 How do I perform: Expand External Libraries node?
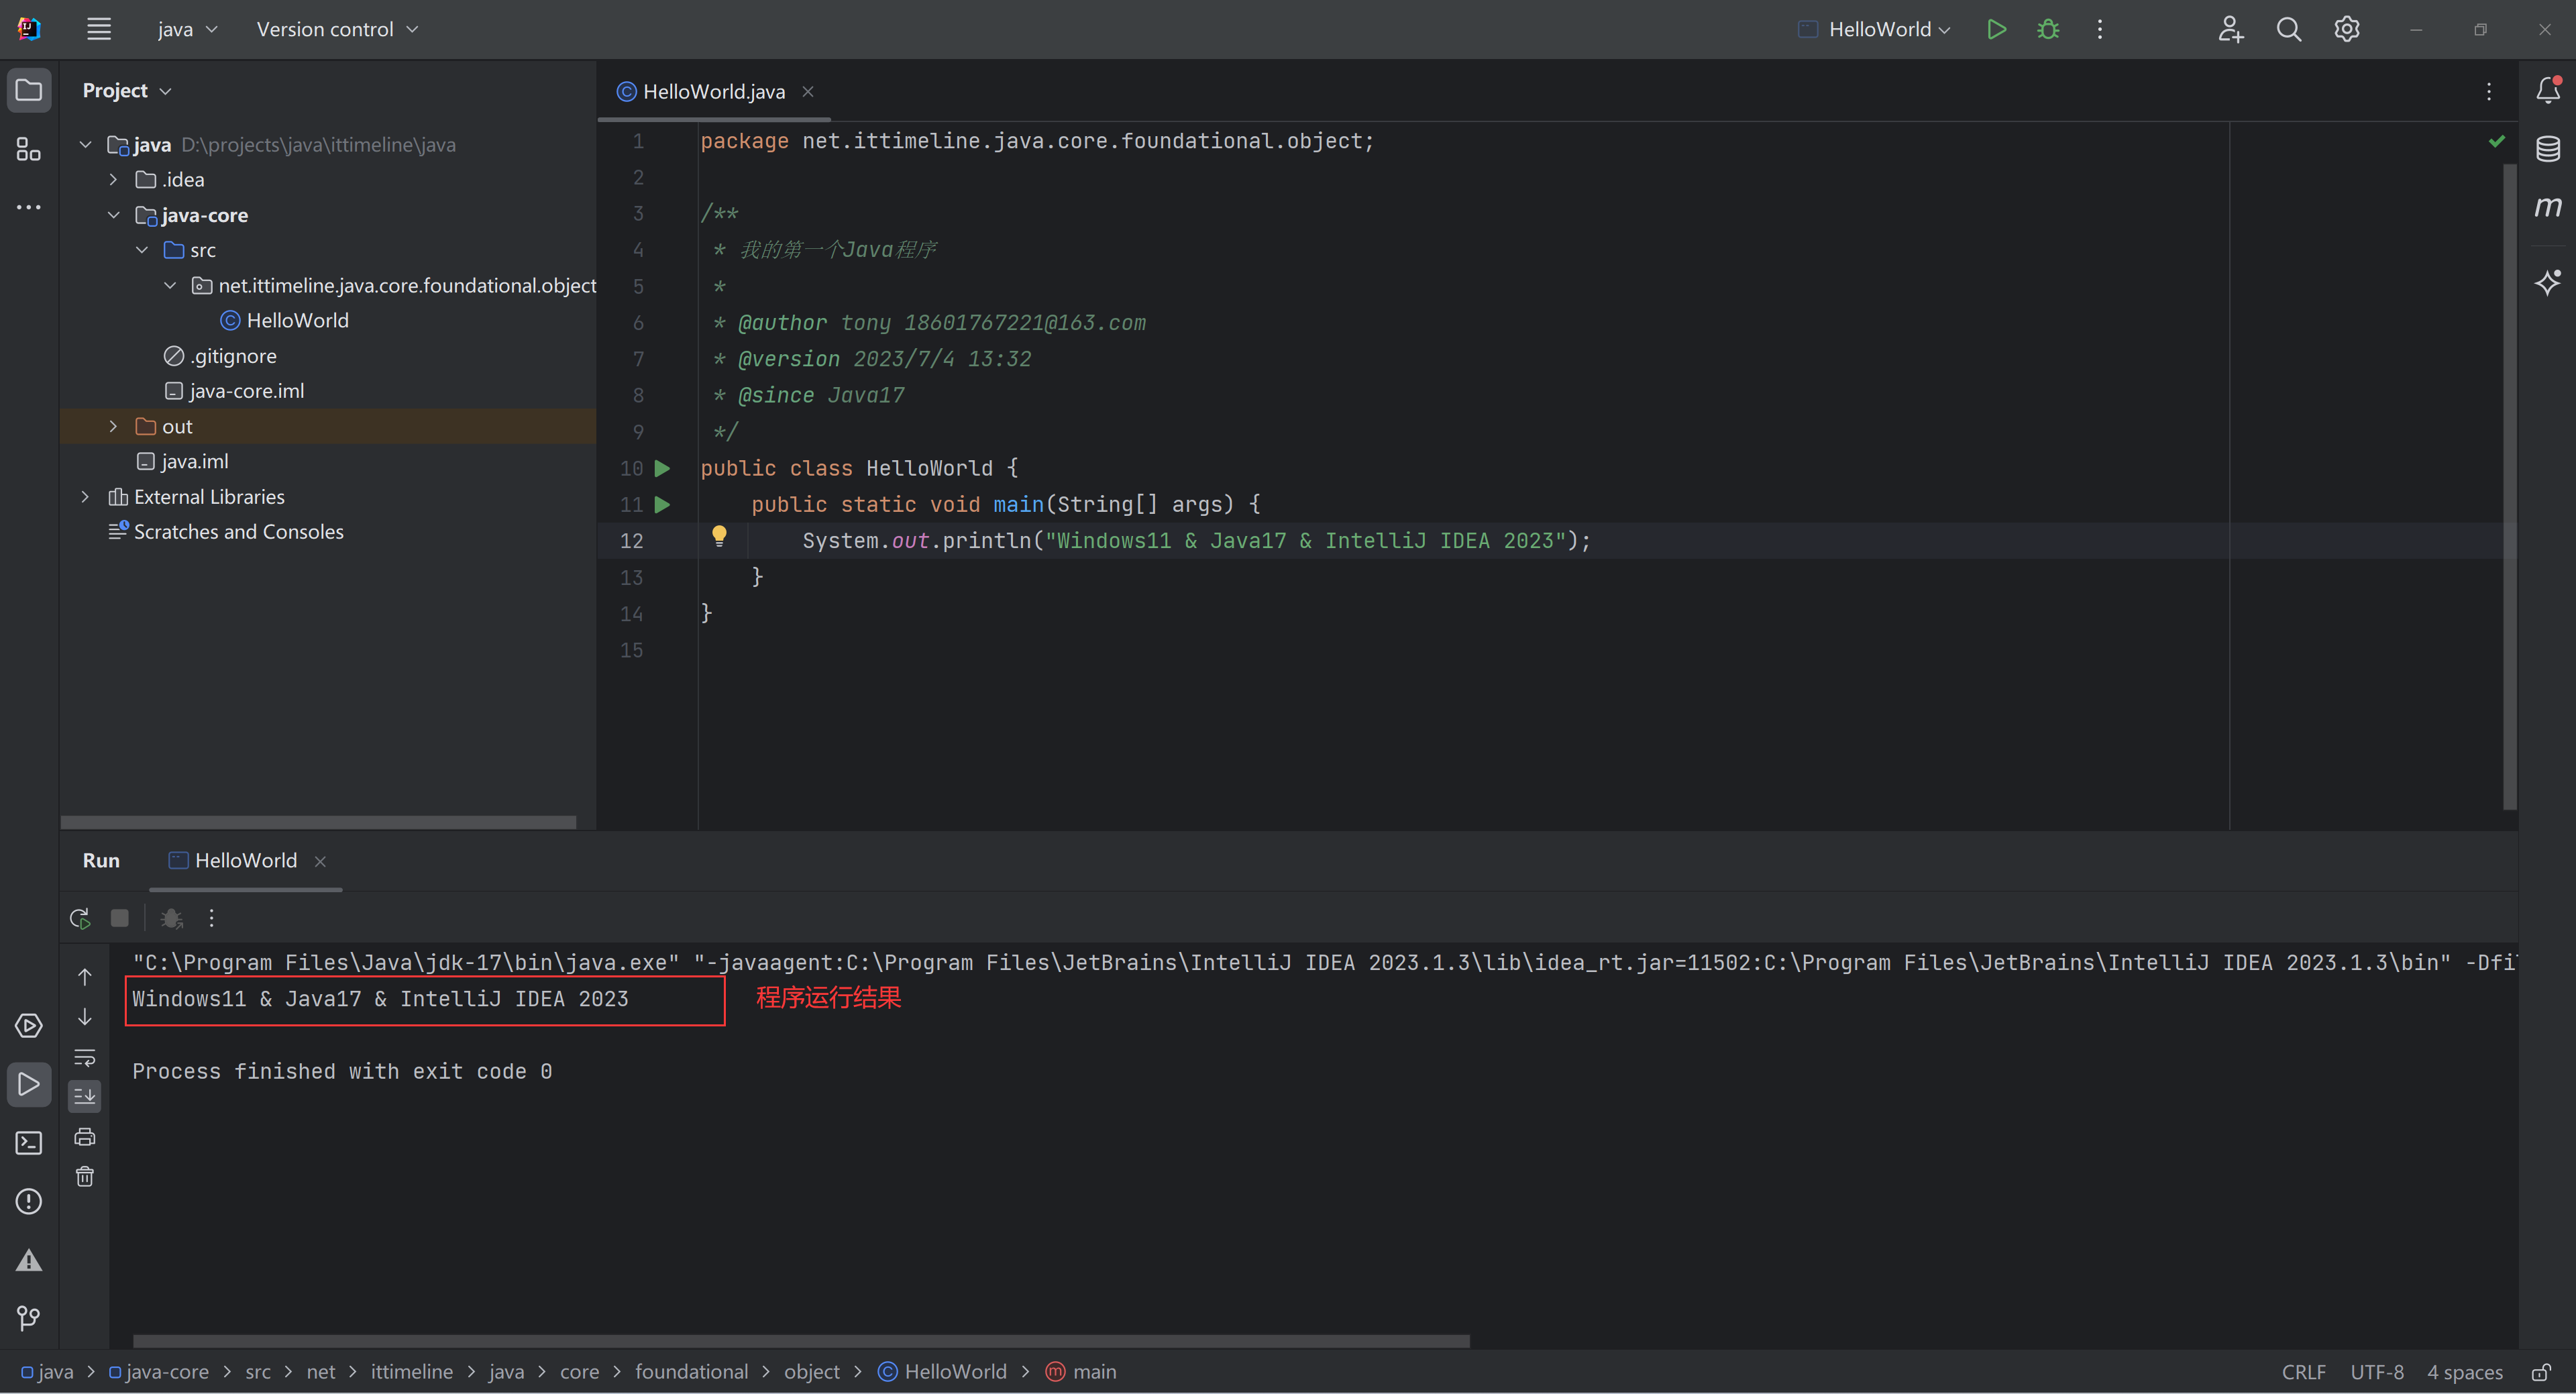click(x=85, y=497)
